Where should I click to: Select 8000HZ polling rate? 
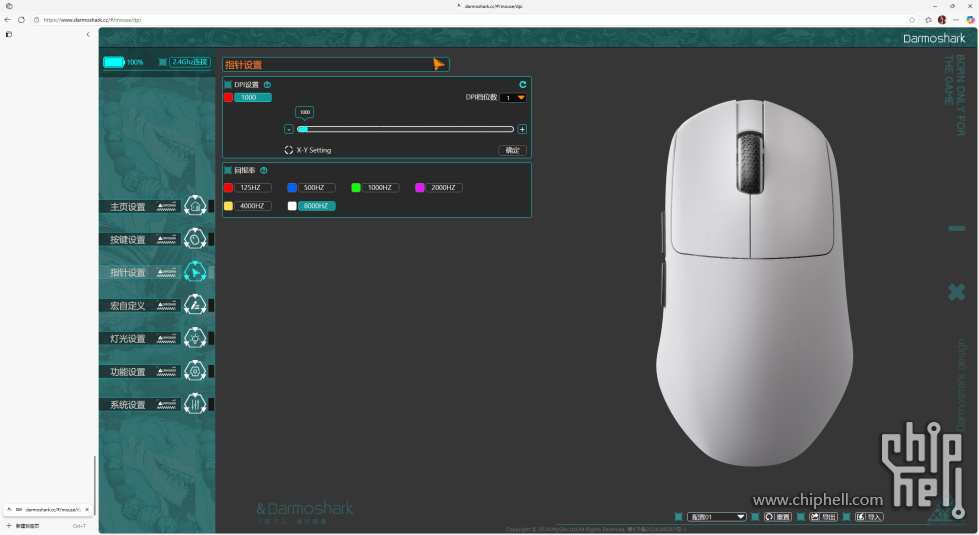(x=317, y=206)
